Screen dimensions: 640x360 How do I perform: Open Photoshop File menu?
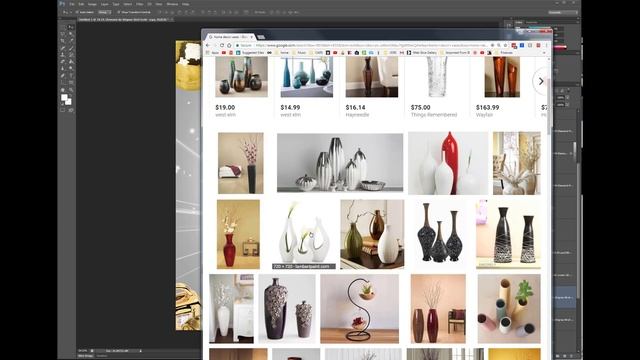pos(72,4)
